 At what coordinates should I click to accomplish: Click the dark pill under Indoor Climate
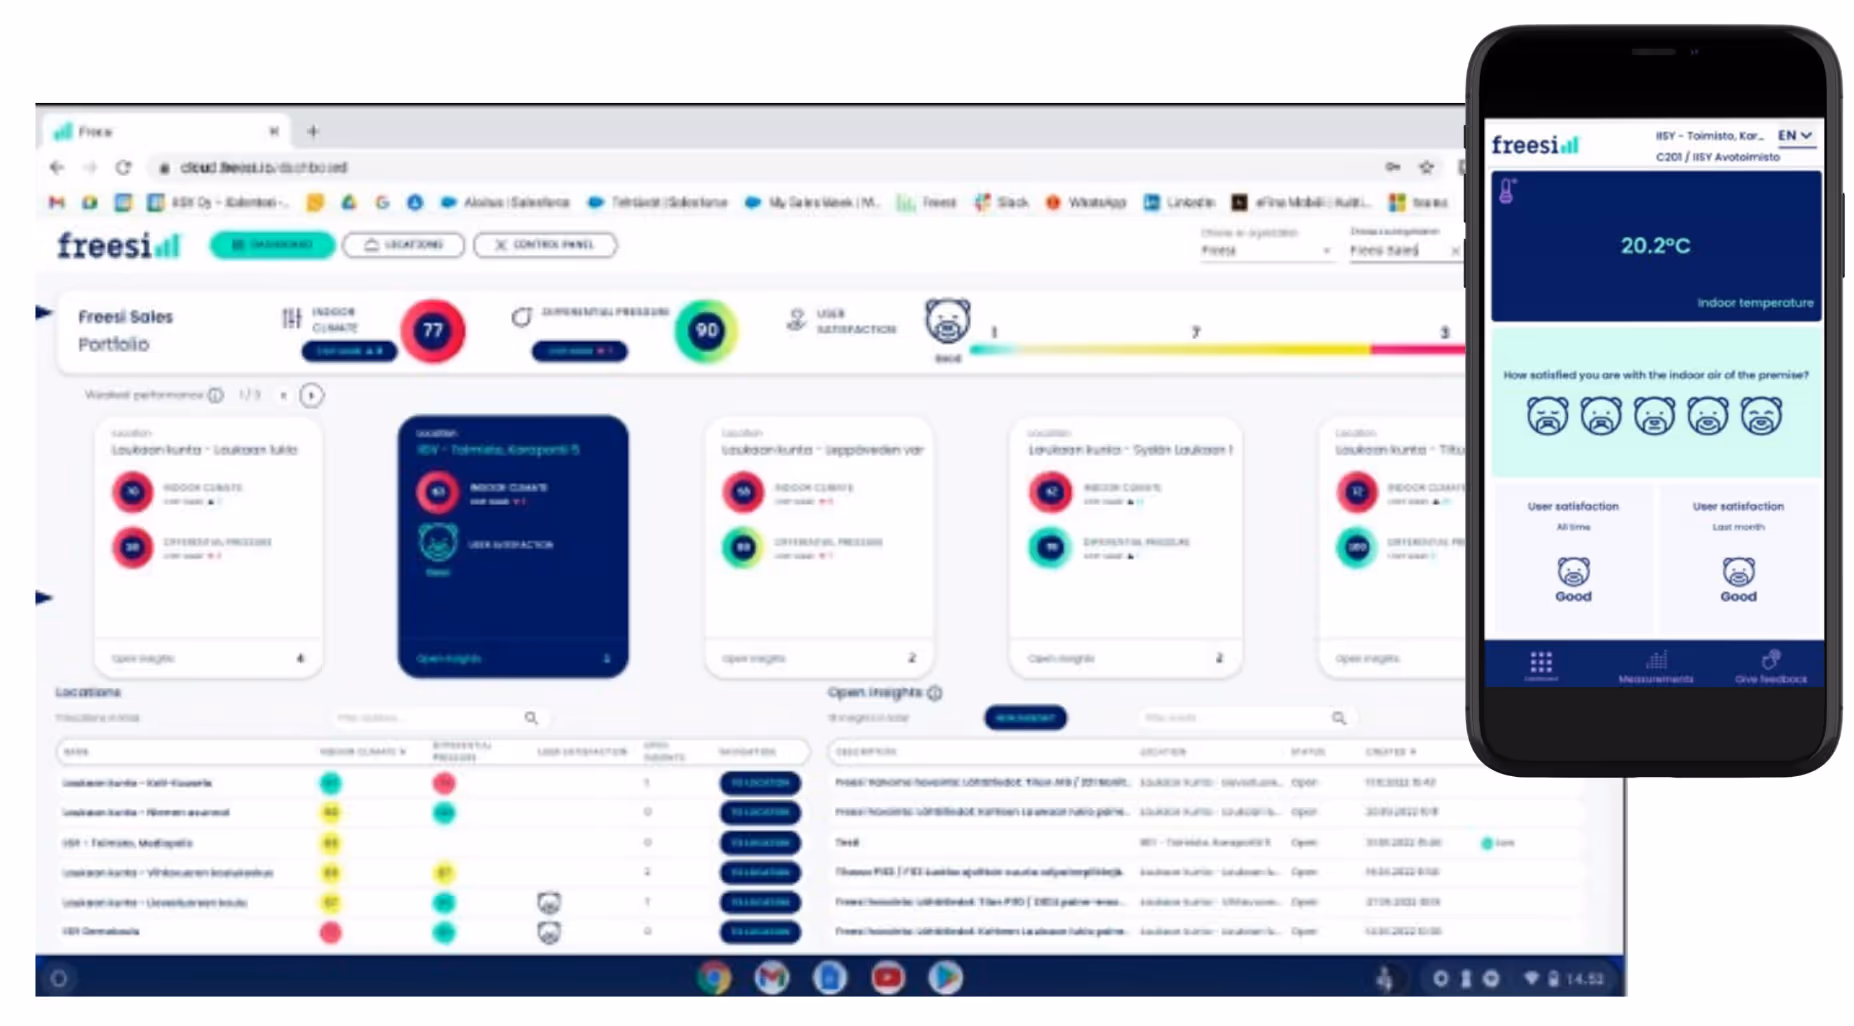[349, 351]
